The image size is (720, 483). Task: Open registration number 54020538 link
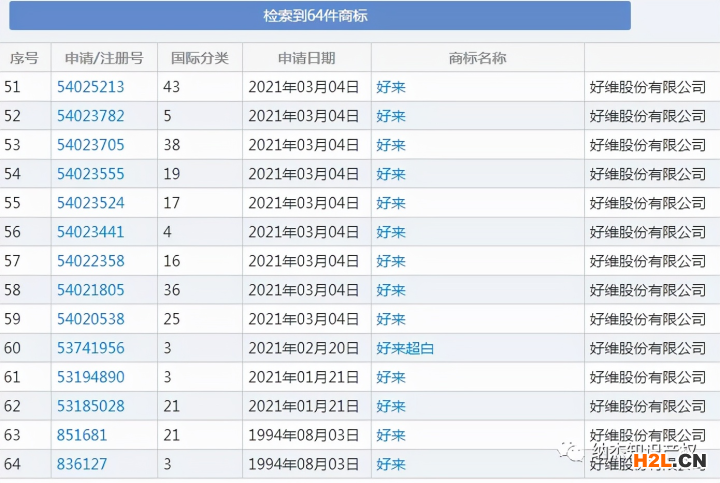90,319
